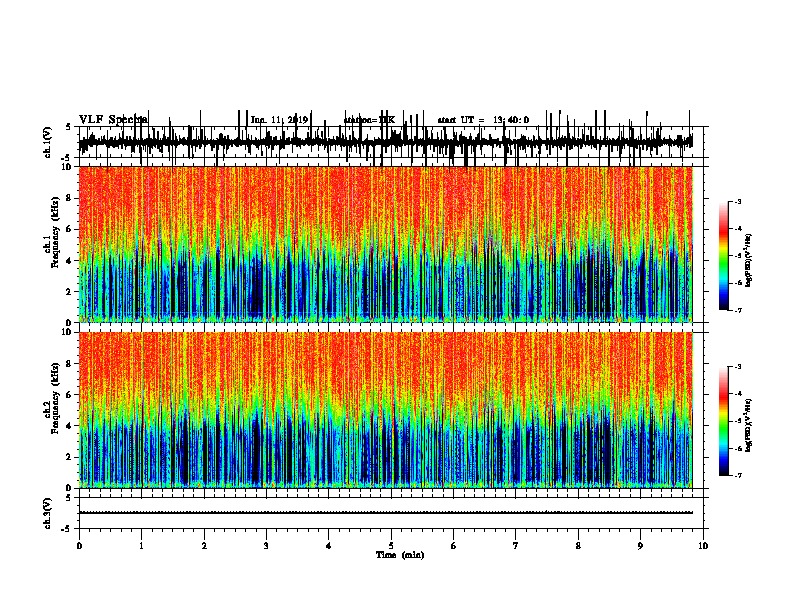This screenshot has width=792, height=612.
Task: Click the "-4" label on ch.2 color bar
Action: point(738,394)
